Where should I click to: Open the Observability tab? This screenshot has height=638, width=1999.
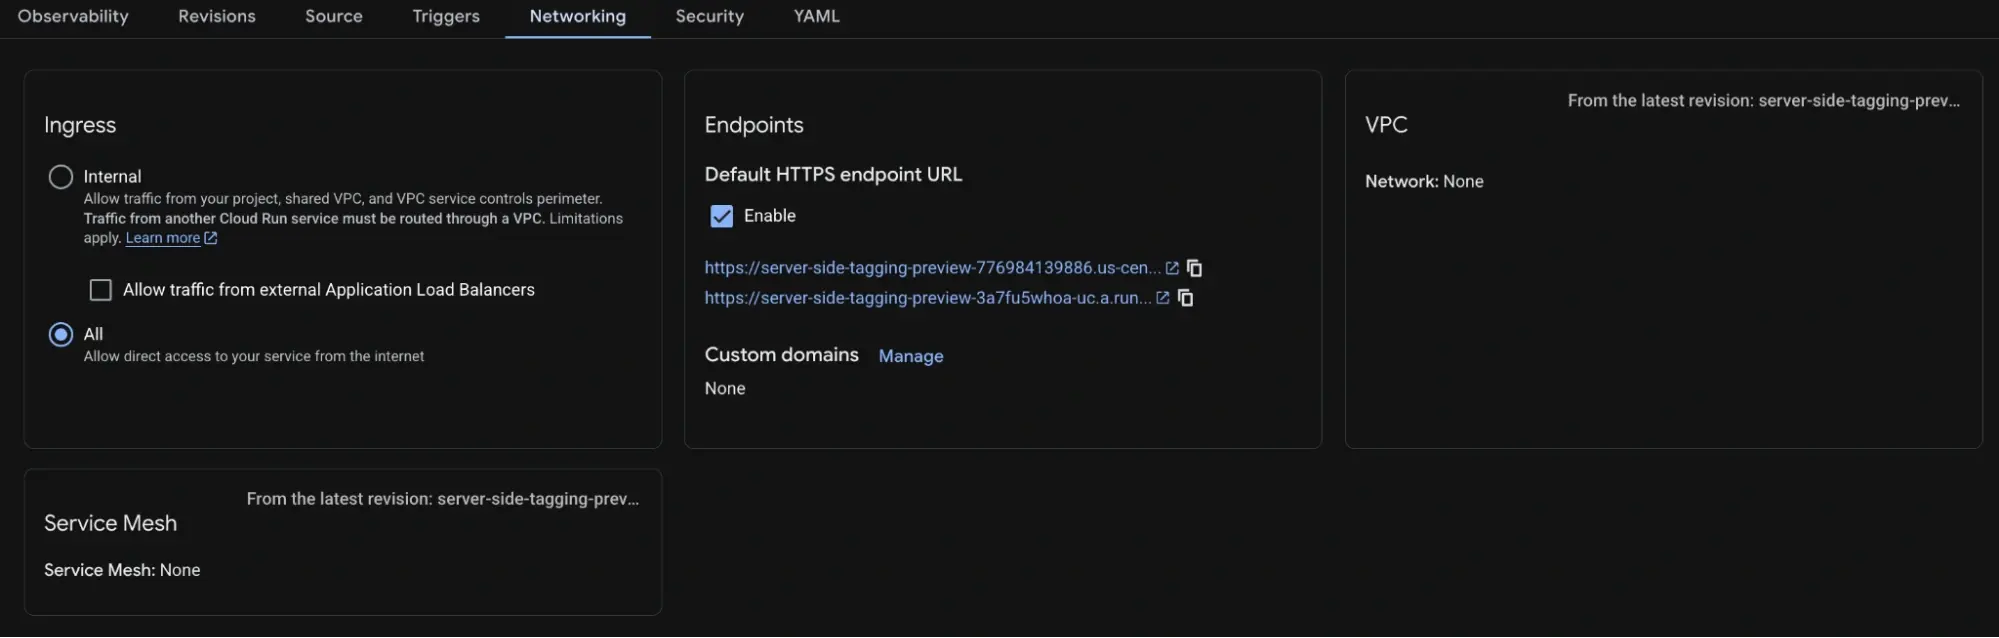[73, 16]
